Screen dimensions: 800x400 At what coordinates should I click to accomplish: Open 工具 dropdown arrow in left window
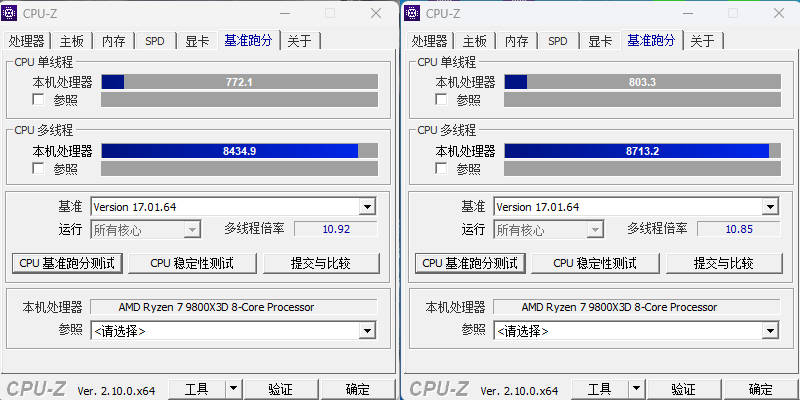pyautogui.click(x=234, y=390)
